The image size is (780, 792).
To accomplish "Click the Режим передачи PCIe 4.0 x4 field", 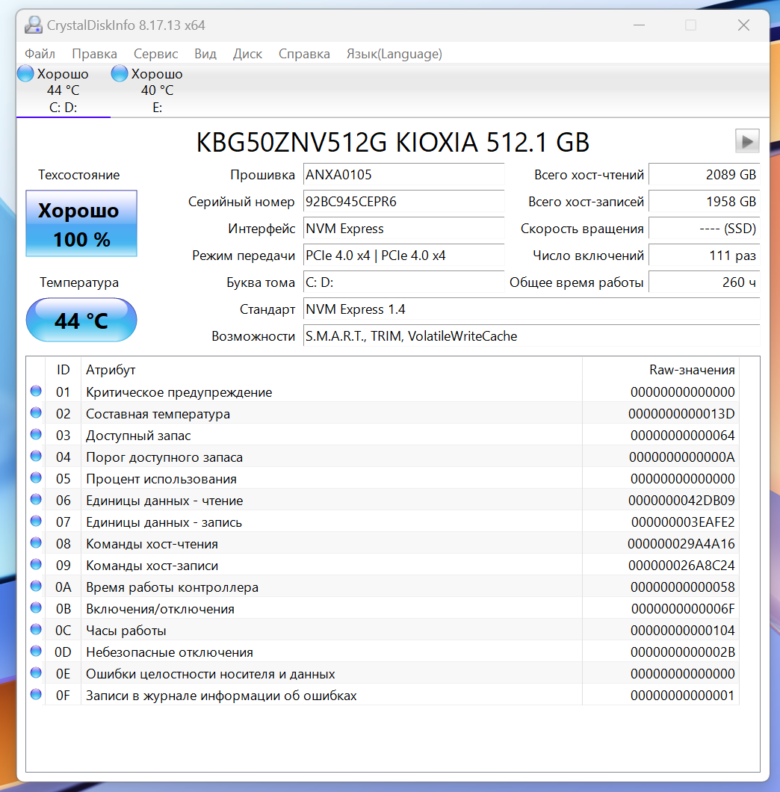I will (404, 255).
